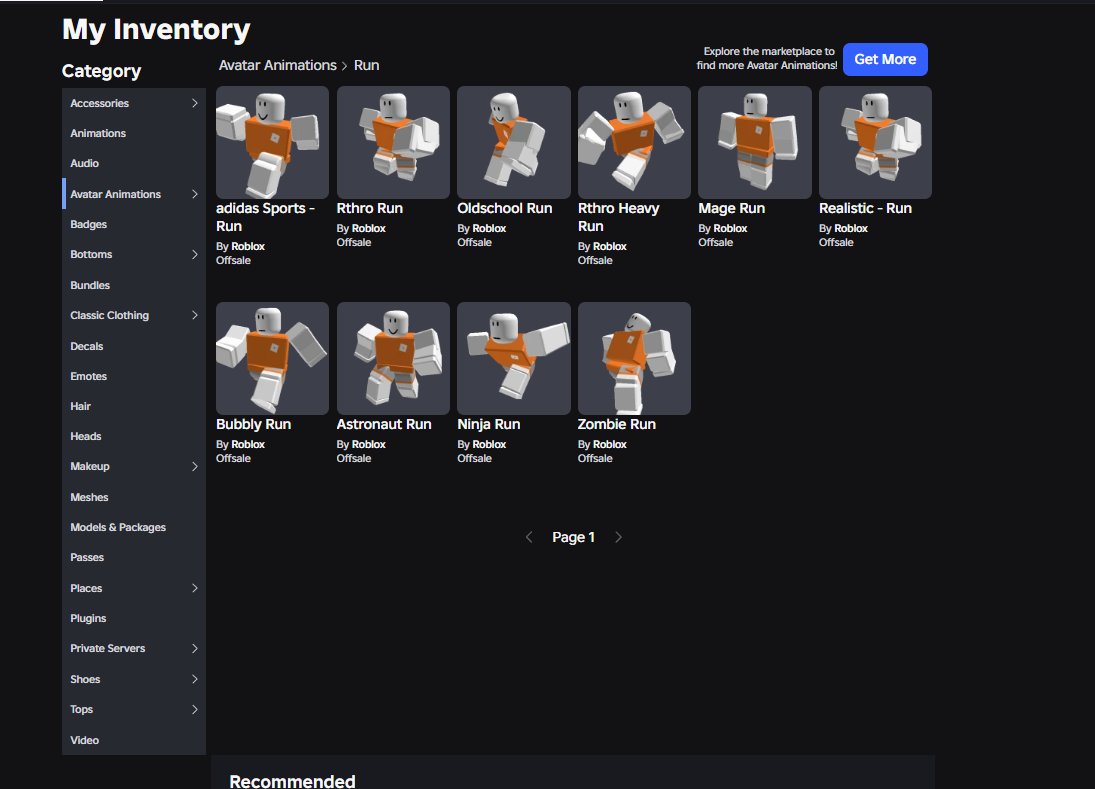Expand the Places category chevron
The width and height of the screenshot is (1095, 789).
coord(195,588)
